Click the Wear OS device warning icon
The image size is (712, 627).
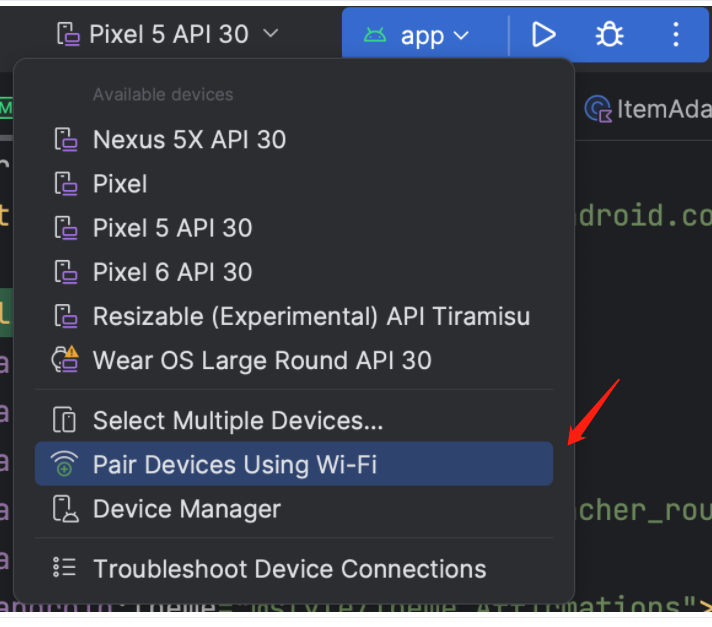(x=65, y=360)
